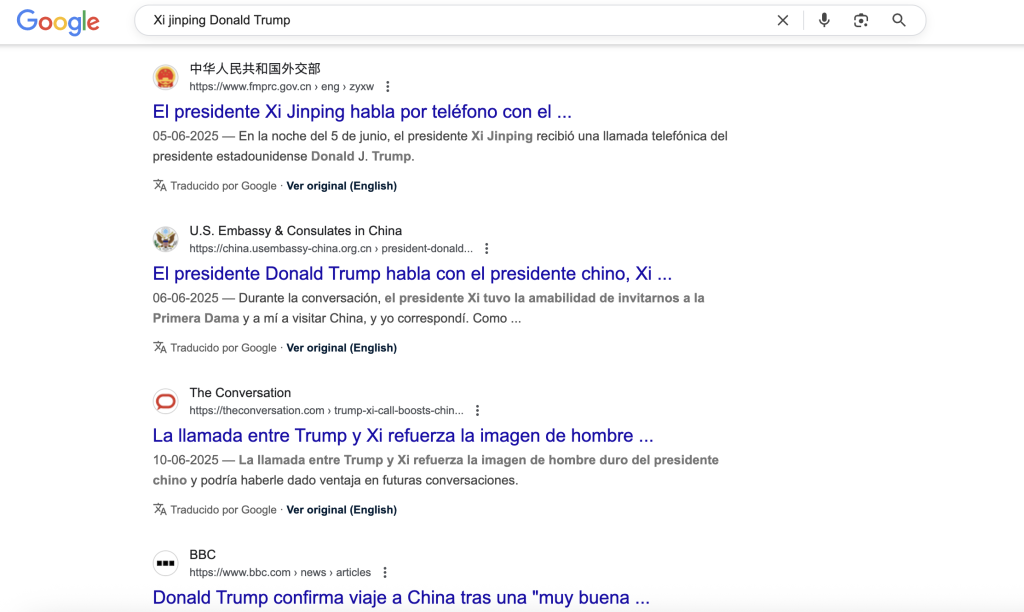The width and height of the screenshot is (1024, 612).
Task: Click translate icon under The Conversation result
Action: click(x=159, y=509)
